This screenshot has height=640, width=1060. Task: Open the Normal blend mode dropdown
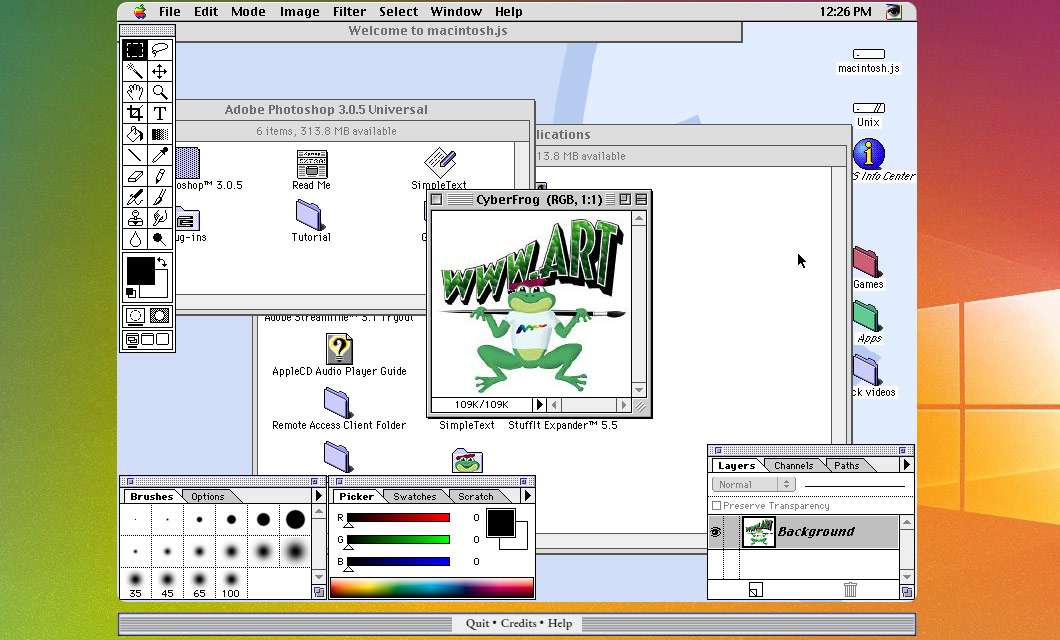click(x=753, y=485)
